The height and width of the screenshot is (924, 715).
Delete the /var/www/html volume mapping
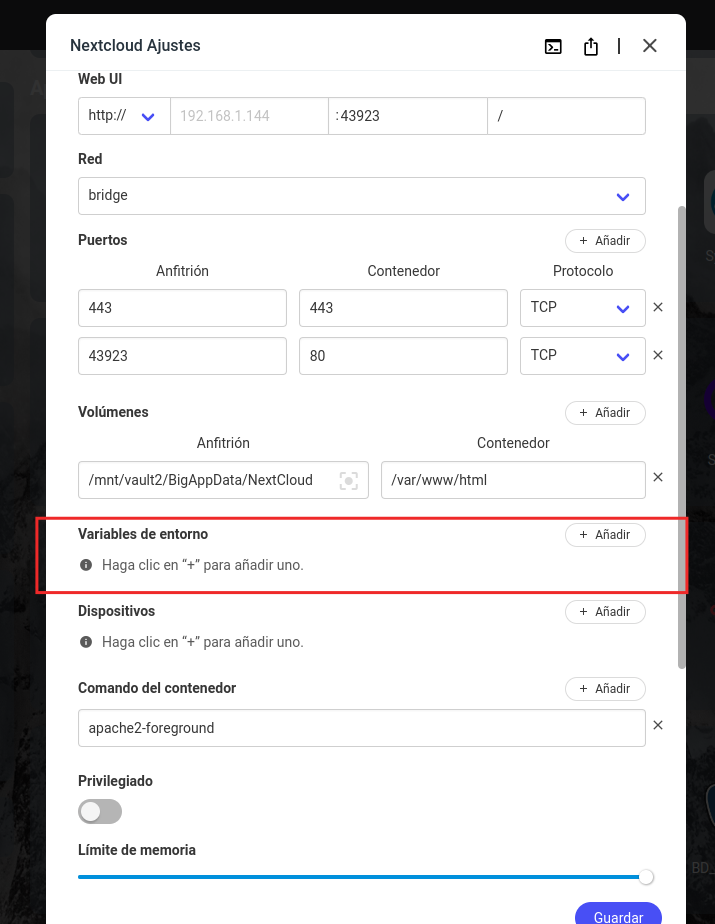click(x=658, y=477)
